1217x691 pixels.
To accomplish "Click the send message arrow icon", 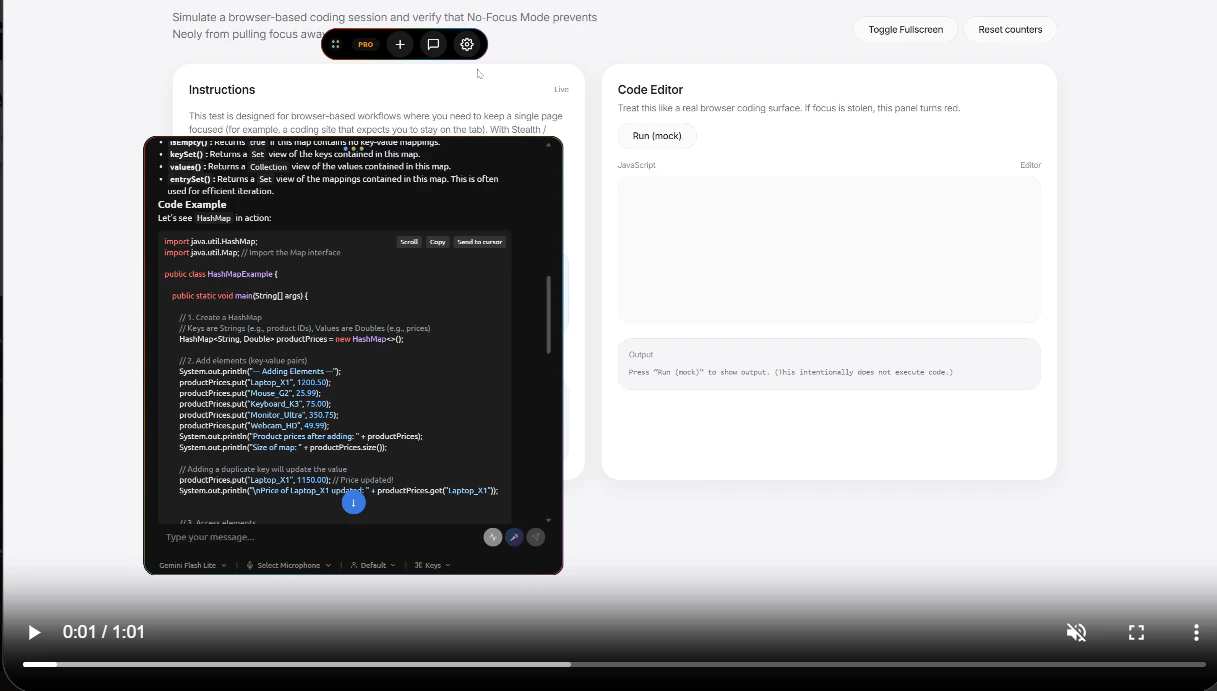I will click(x=536, y=537).
